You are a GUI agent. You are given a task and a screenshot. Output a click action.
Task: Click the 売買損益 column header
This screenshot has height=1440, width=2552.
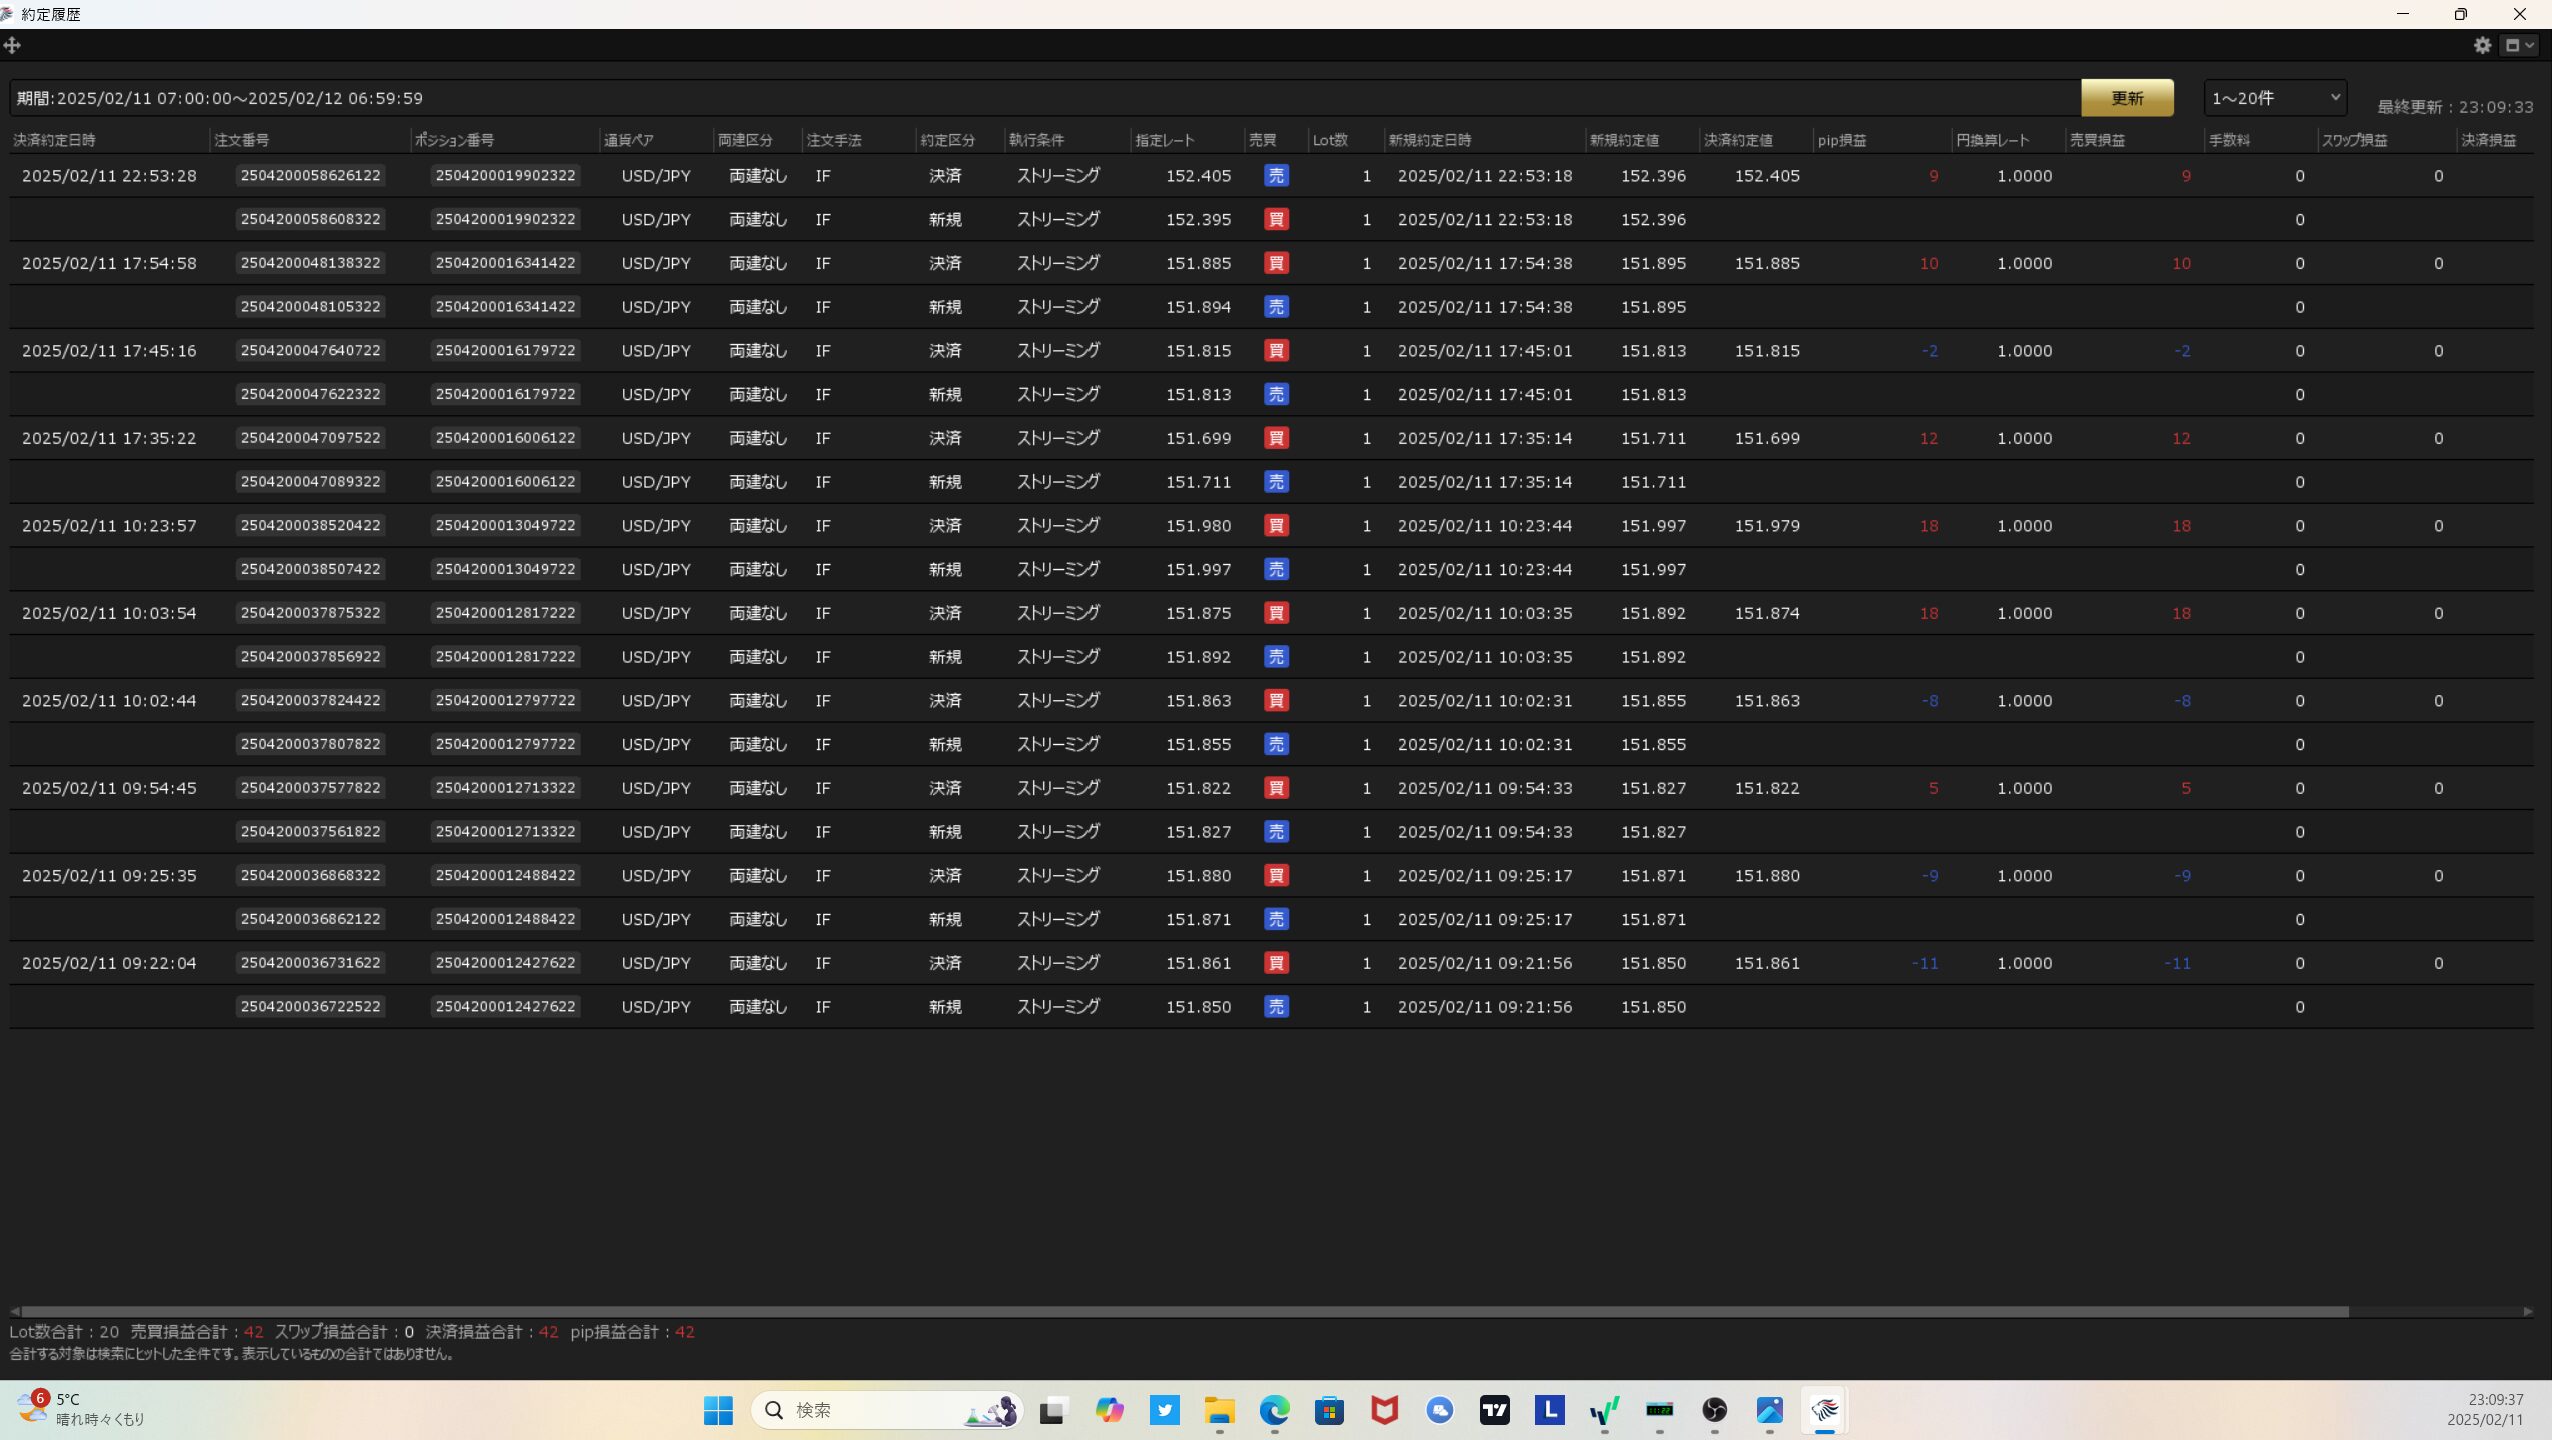pyautogui.click(x=2097, y=140)
